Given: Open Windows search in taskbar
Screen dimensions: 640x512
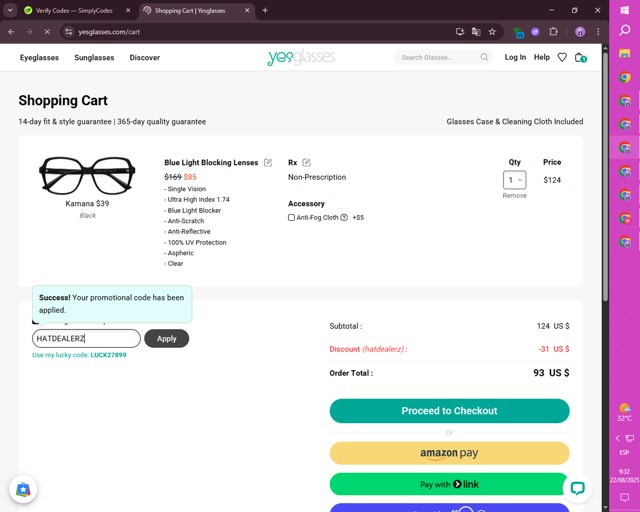Looking at the screenshot, I should pos(624,30).
